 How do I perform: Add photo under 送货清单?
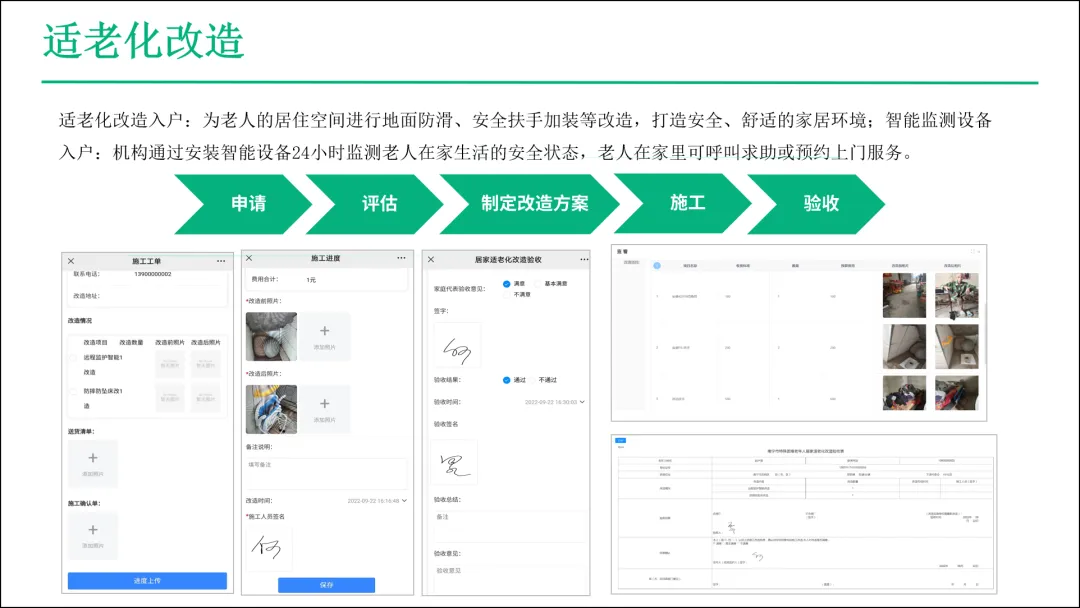[93, 463]
